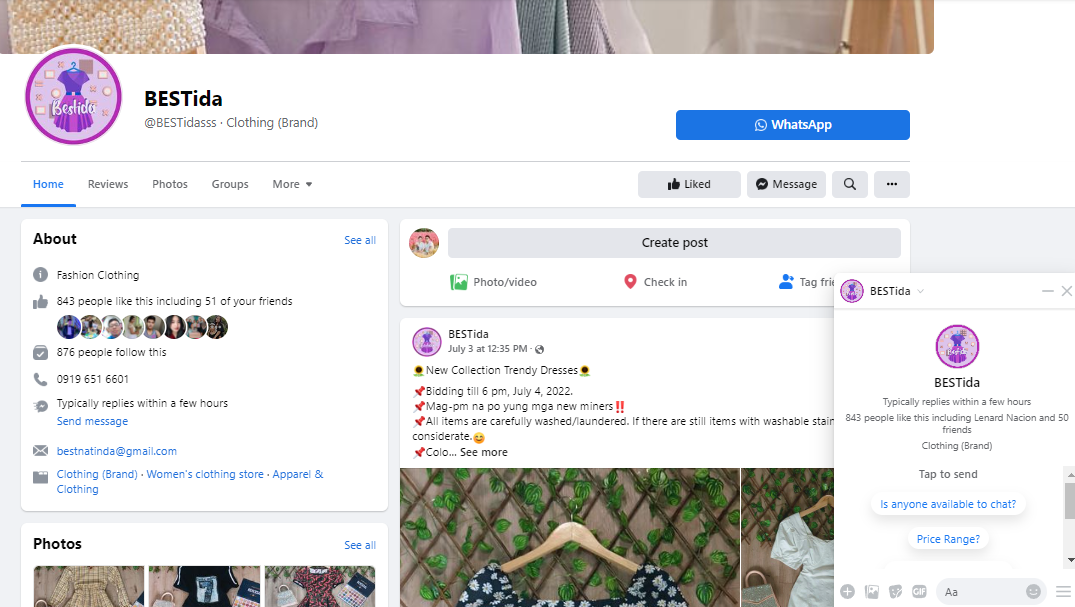1075x607 pixels.
Task: Open first friend avatar in likes row
Action: tap(68, 327)
